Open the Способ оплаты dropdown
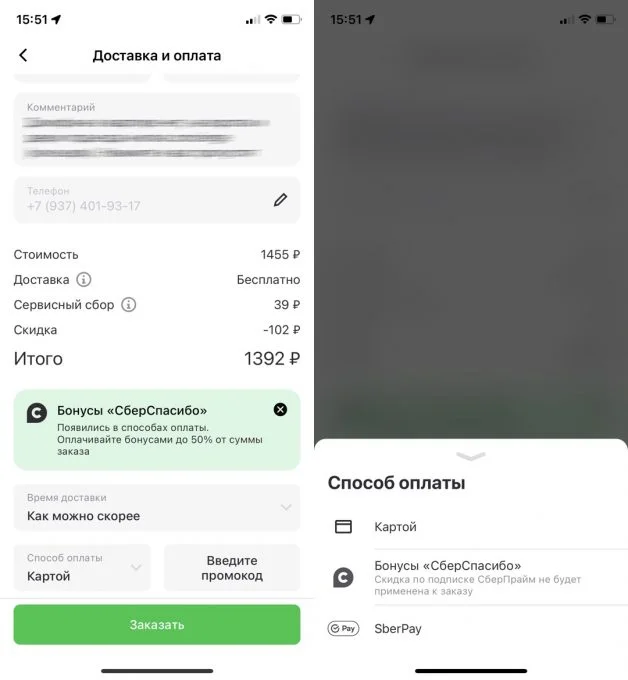The image size is (628, 680). coord(82,567)
